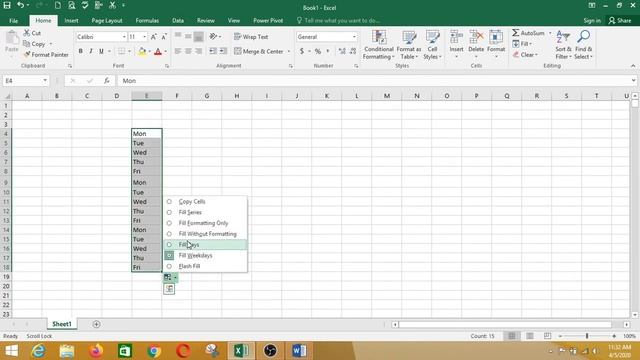Open the File tab
This screenshot has height=360, width=640.
point(13,20)
